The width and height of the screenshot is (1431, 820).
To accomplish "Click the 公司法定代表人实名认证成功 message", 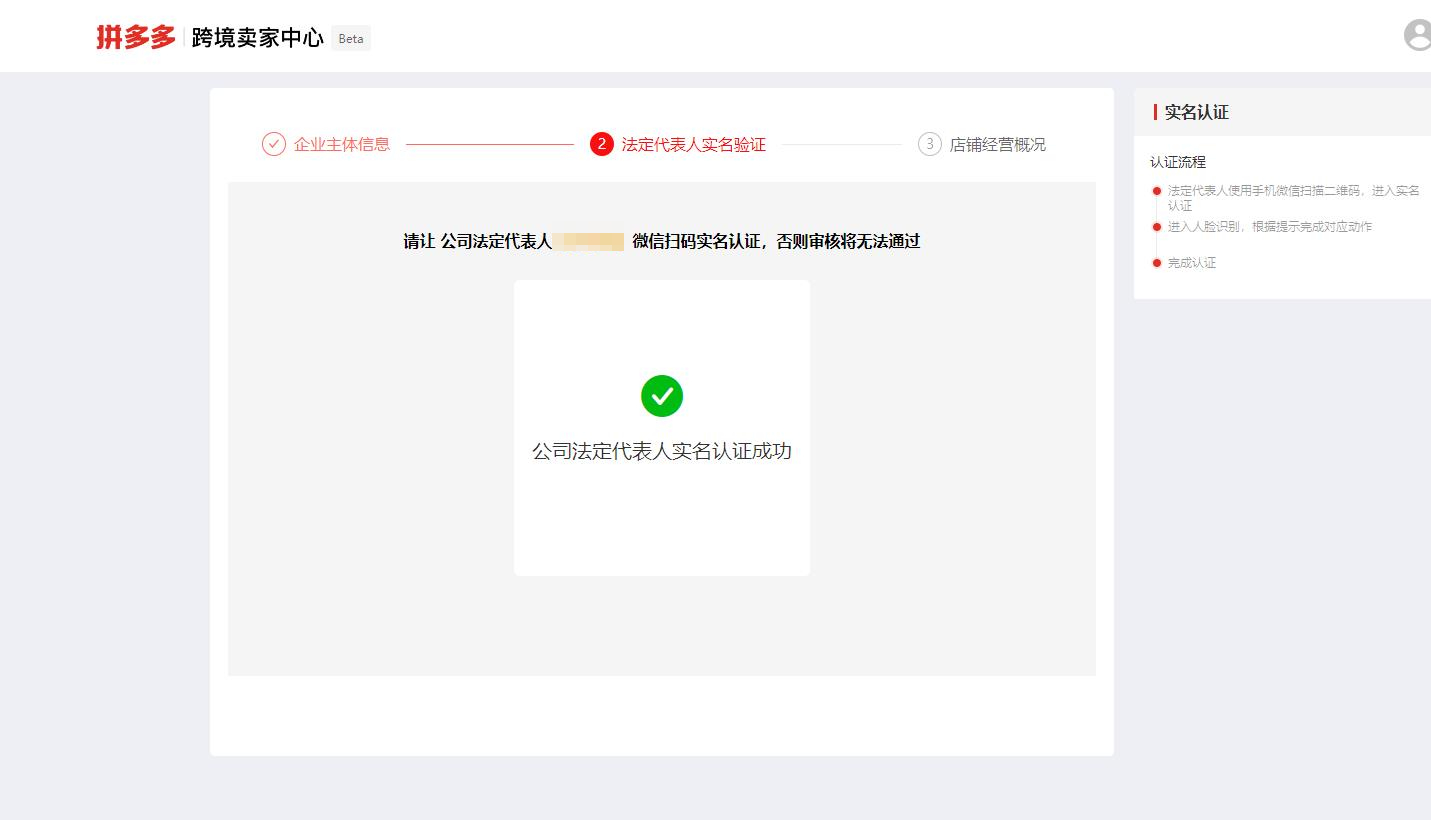I will tap(661, 451).
